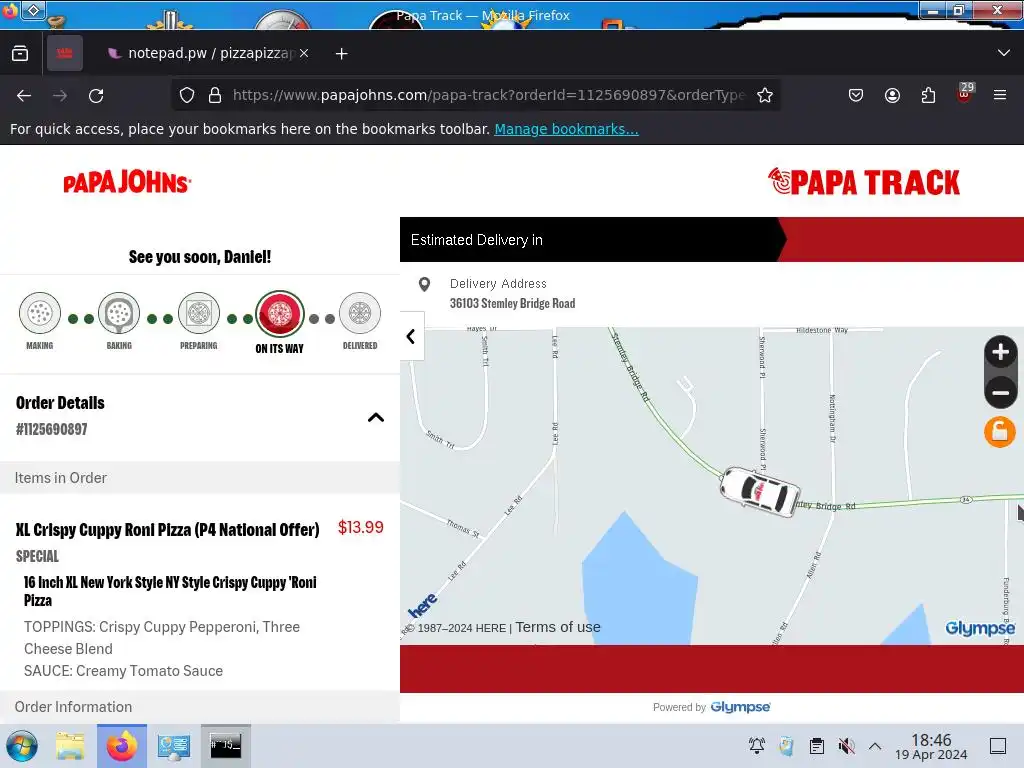
Task: Open the Terms of use link
Action: 558,627
